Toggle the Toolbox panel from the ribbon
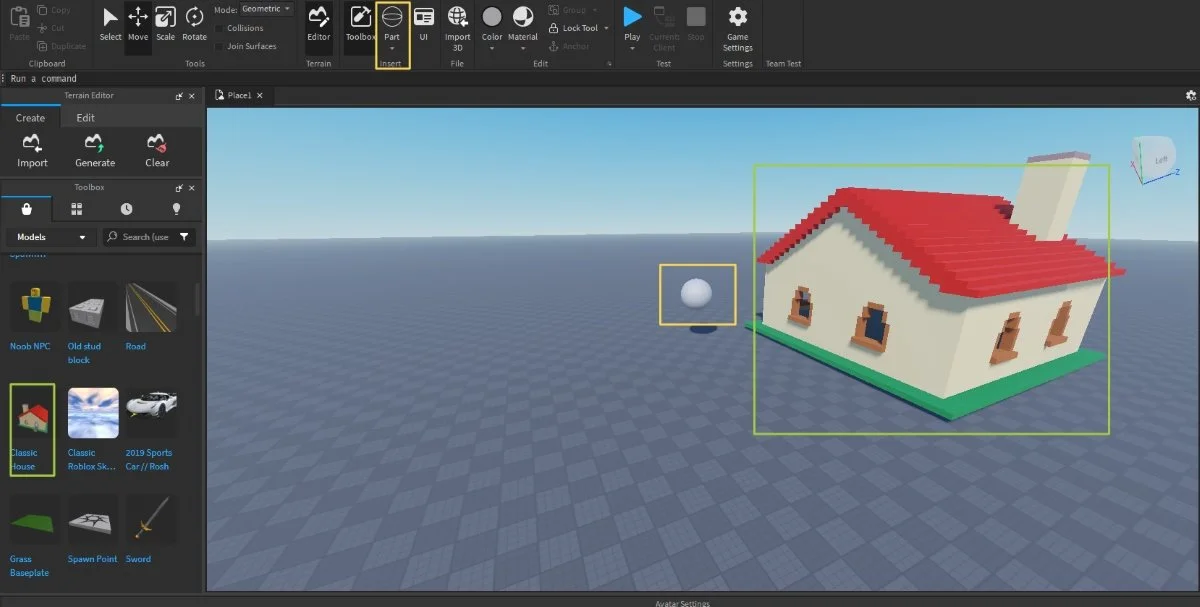Image resolution: width=1200 pixels, height=607 pixels. coord(360,23)
